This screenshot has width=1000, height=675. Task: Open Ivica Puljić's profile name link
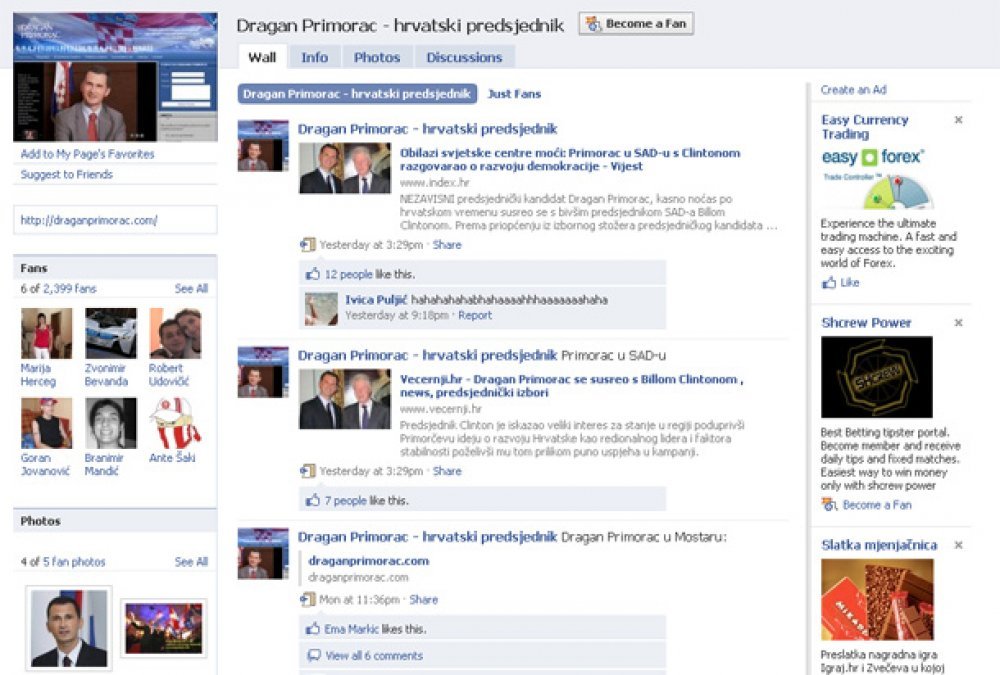(x=376, y=300)
